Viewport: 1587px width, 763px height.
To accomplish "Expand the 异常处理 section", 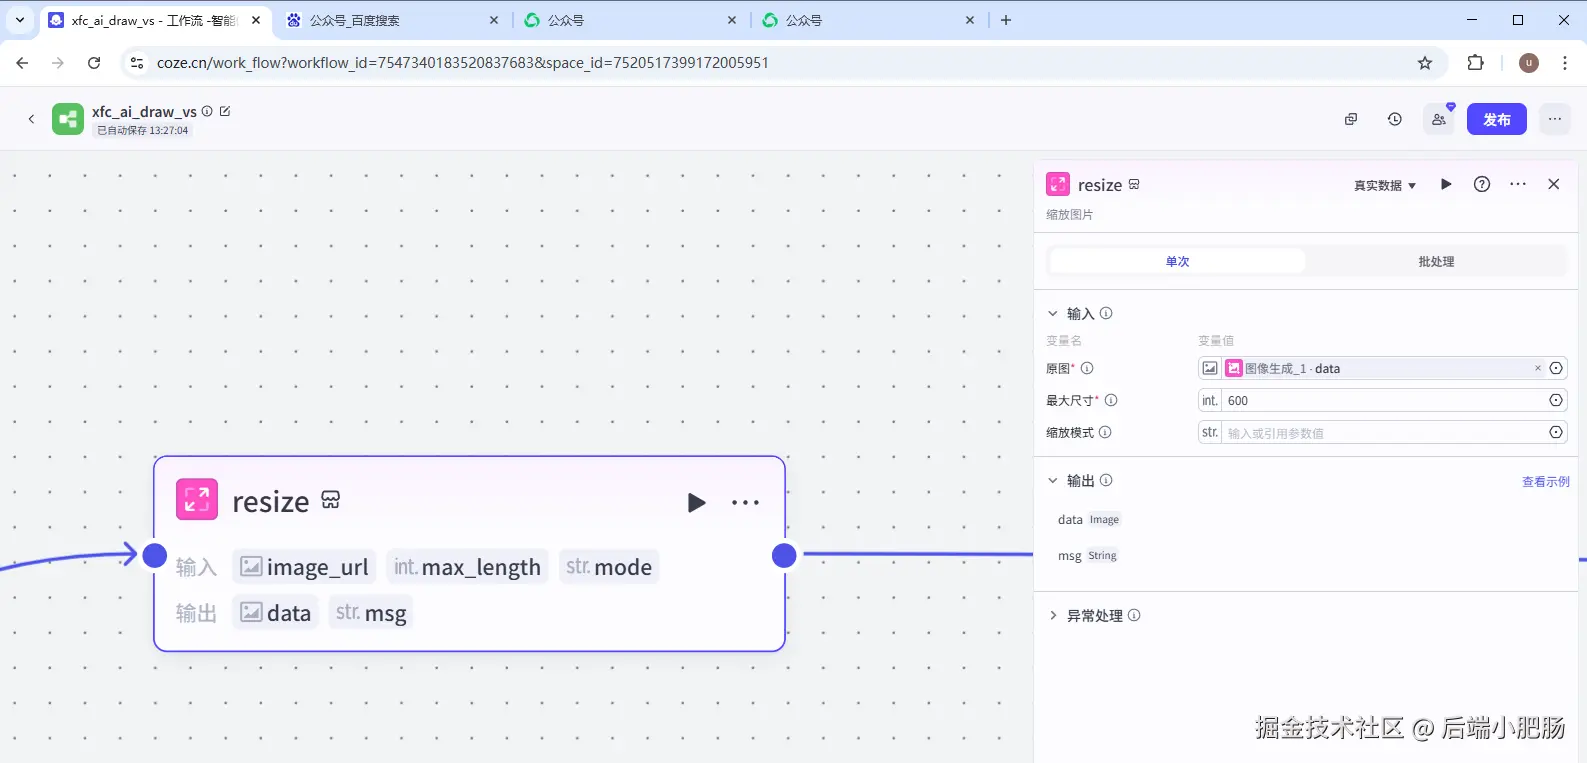I will 1053,615.
